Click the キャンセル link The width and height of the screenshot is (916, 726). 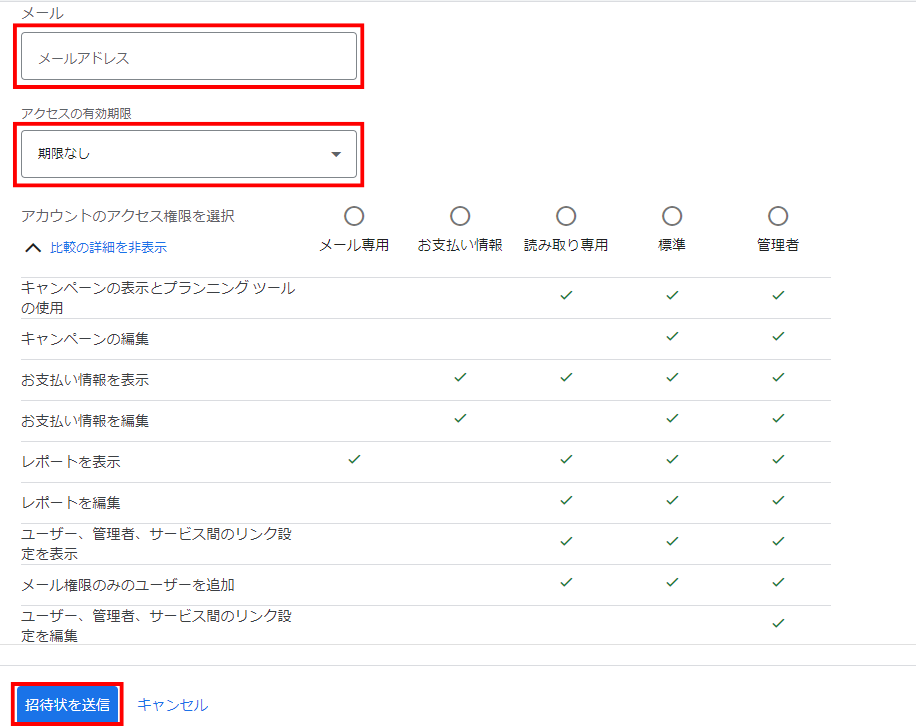tap(172, 705)
